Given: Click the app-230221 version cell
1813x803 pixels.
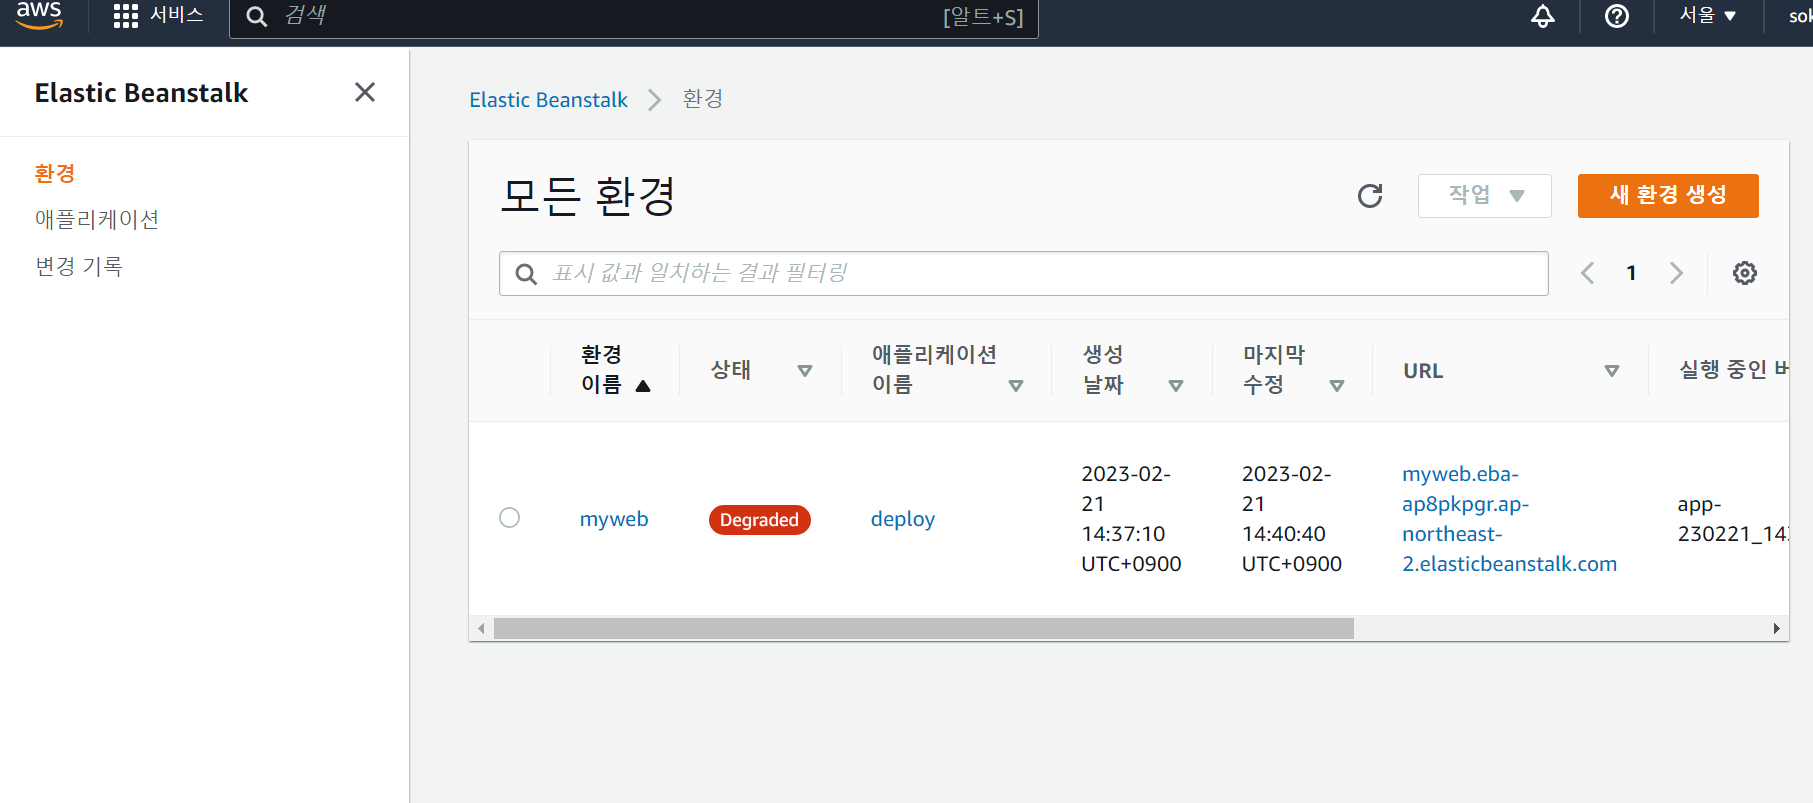Looking at the screenshot, I should (1733, 519).
